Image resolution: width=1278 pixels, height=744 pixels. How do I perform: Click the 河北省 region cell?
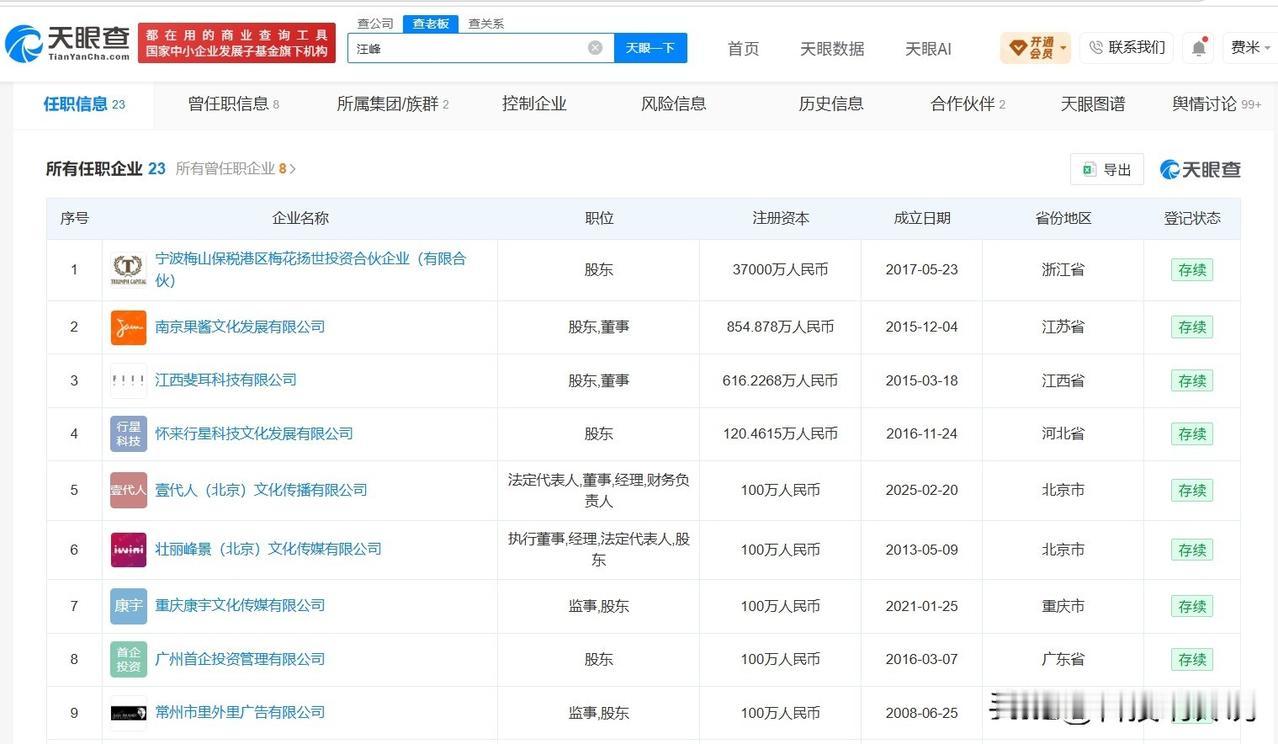(x=1063, y=434)
